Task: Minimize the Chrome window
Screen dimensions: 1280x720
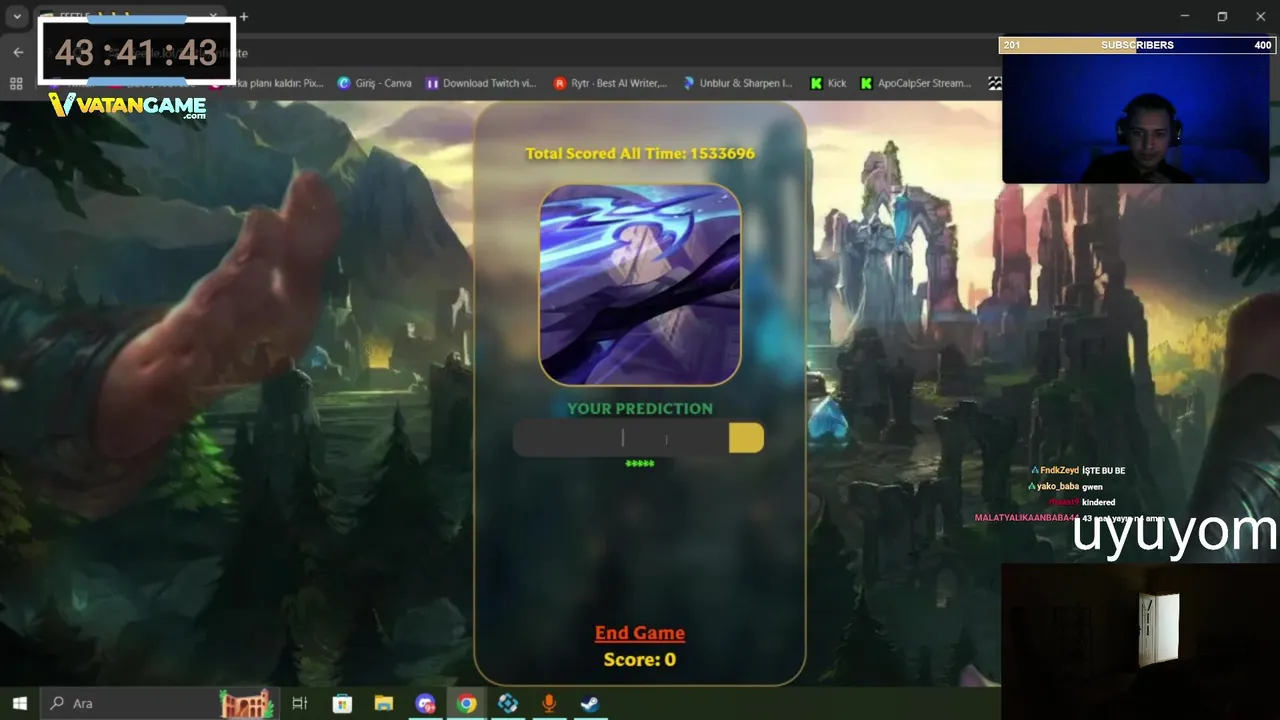Action: [x=1184, y=16]
